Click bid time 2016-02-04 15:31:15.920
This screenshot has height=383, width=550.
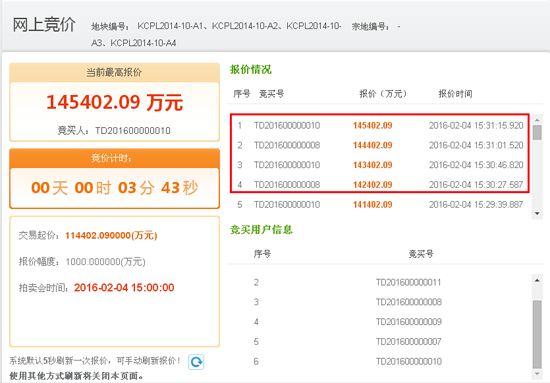click(x=476, y=126)
